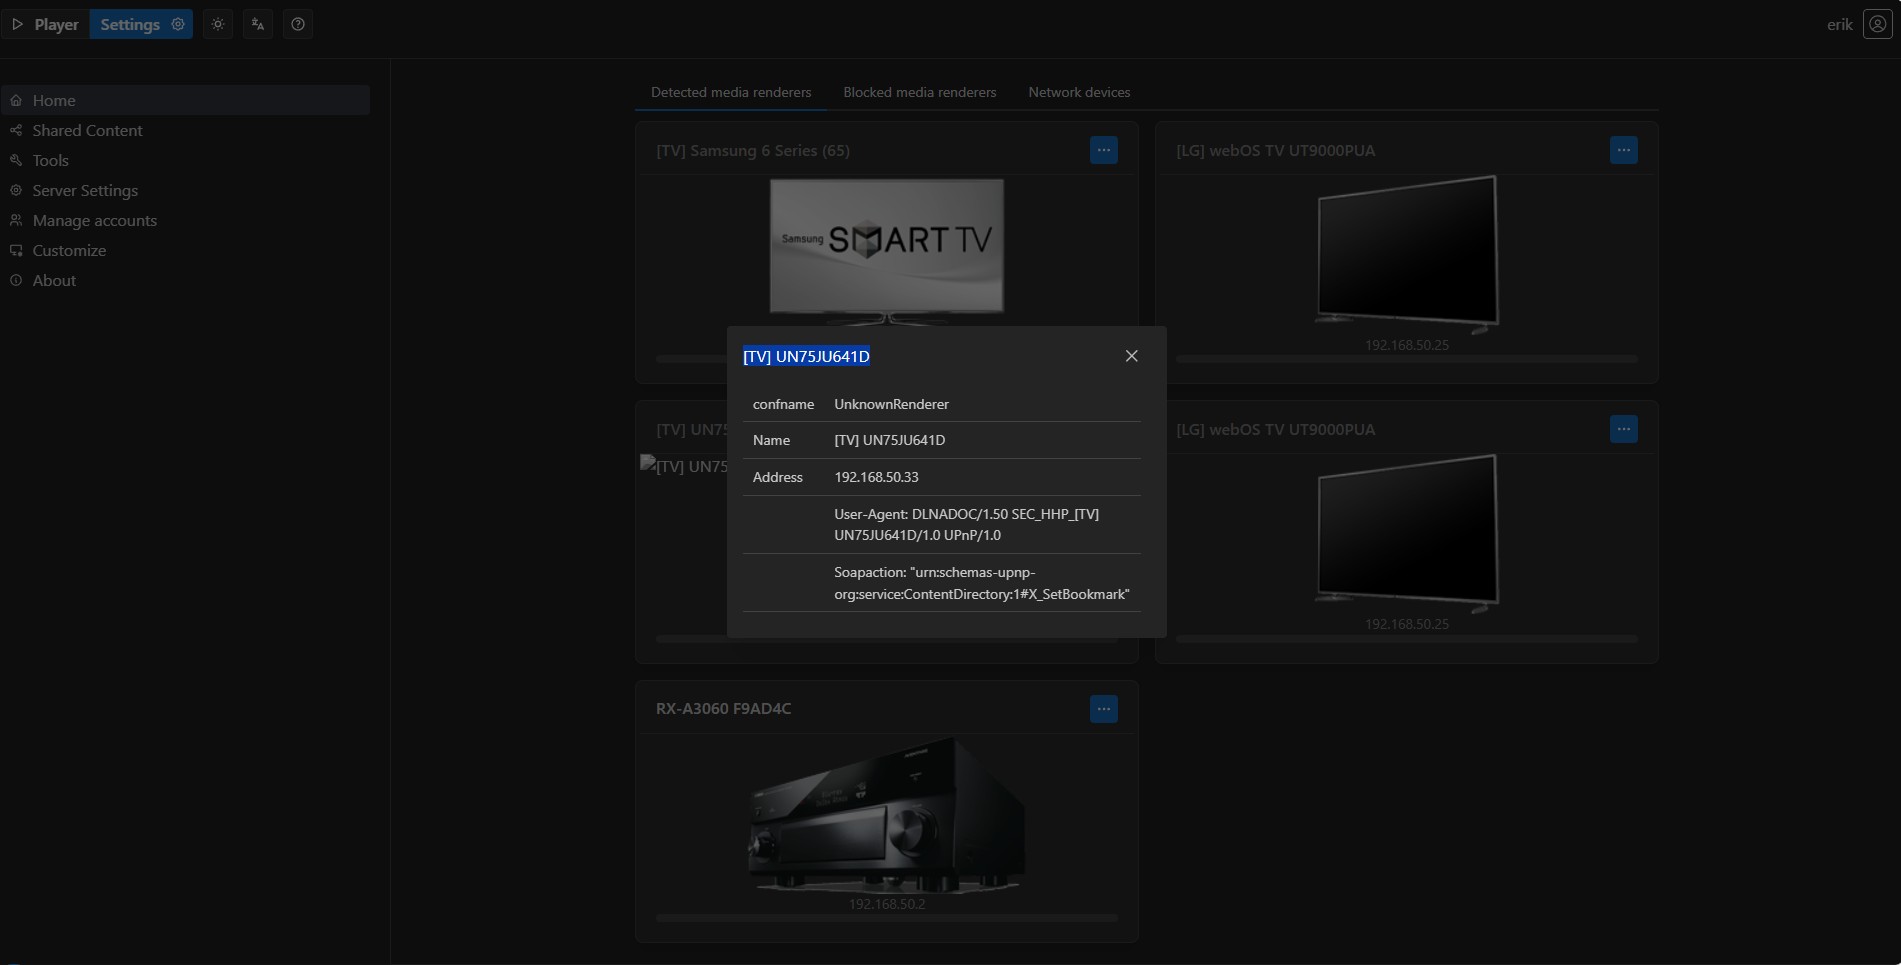The height and width of the screenshot is (965, 1901).
Task: Open the menu on Samsung 6 Series card
Action: [1103, 150]
